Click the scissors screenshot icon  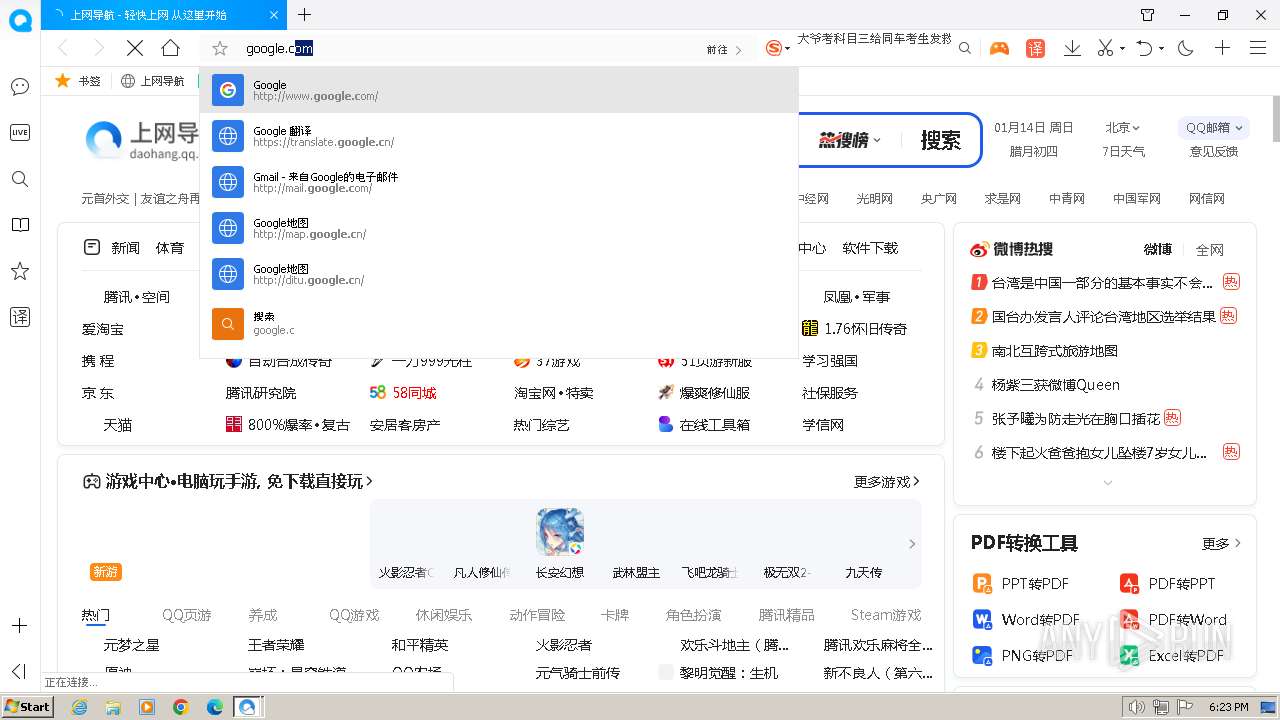1105,48
